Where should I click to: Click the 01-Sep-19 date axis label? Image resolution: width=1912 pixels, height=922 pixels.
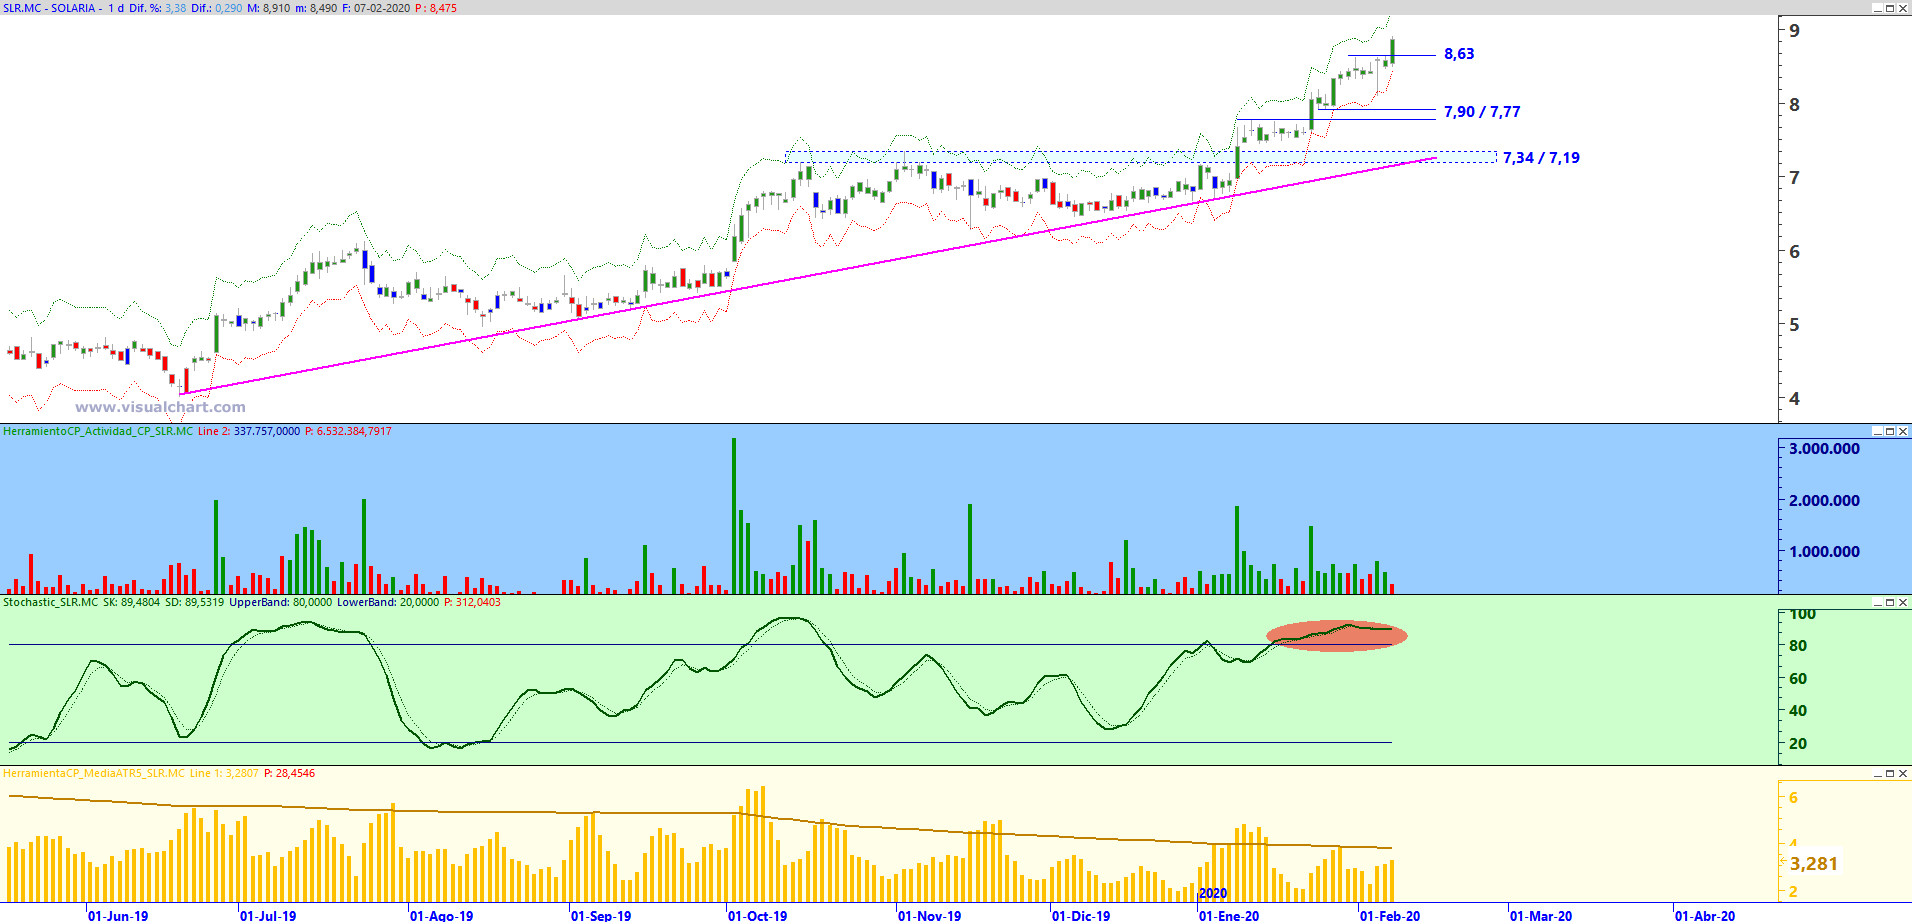tap(601, 915)
